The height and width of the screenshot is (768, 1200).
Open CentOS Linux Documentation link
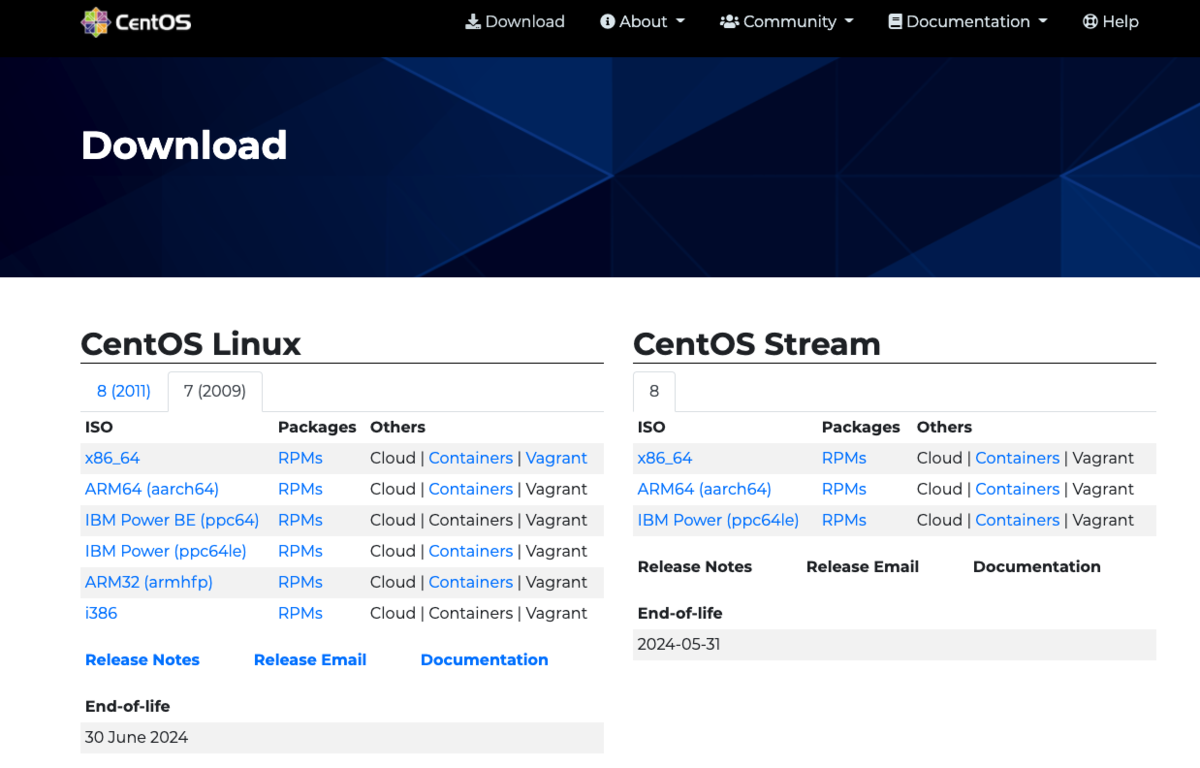(x=484, y=660)
